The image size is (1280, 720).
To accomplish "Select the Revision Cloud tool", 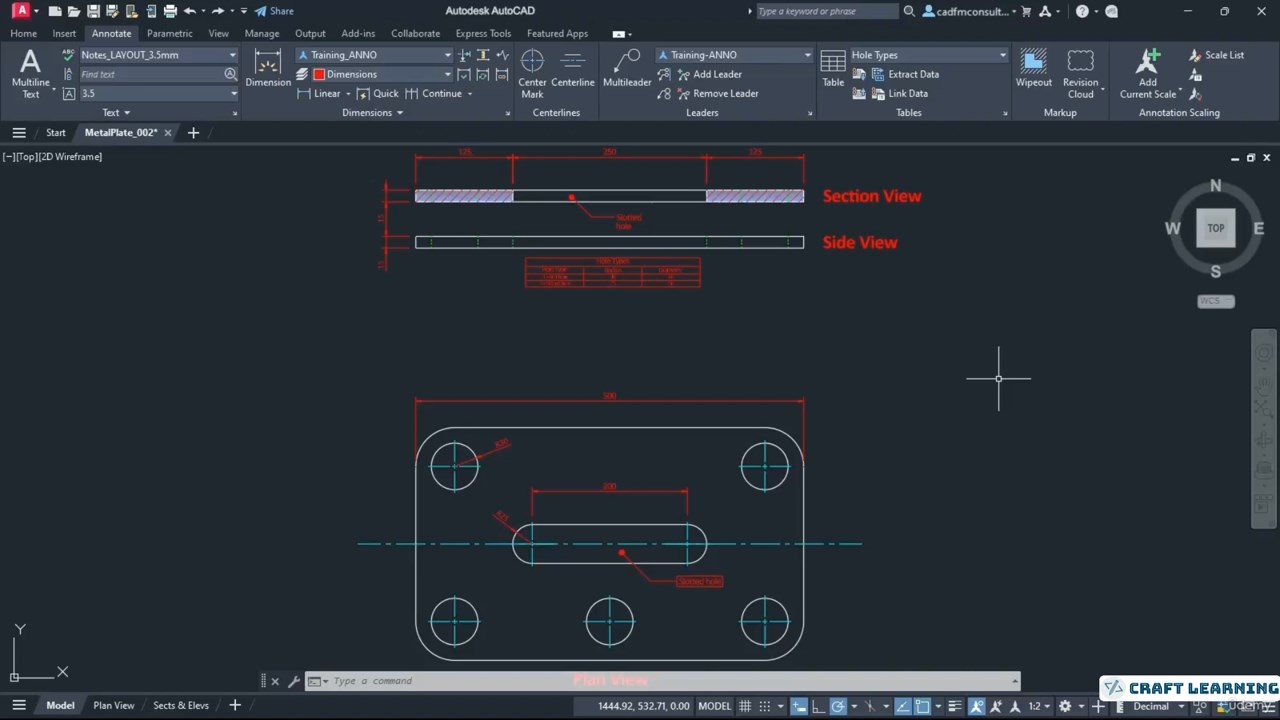I will [x=1080, y=72].
